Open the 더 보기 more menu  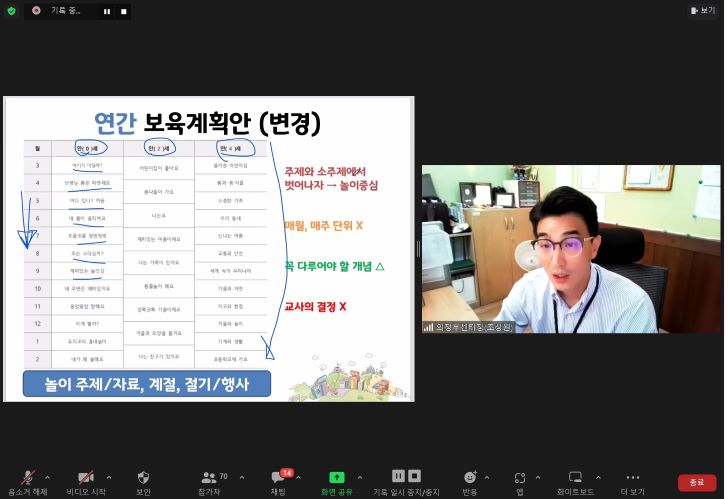[x=633, y=483]
